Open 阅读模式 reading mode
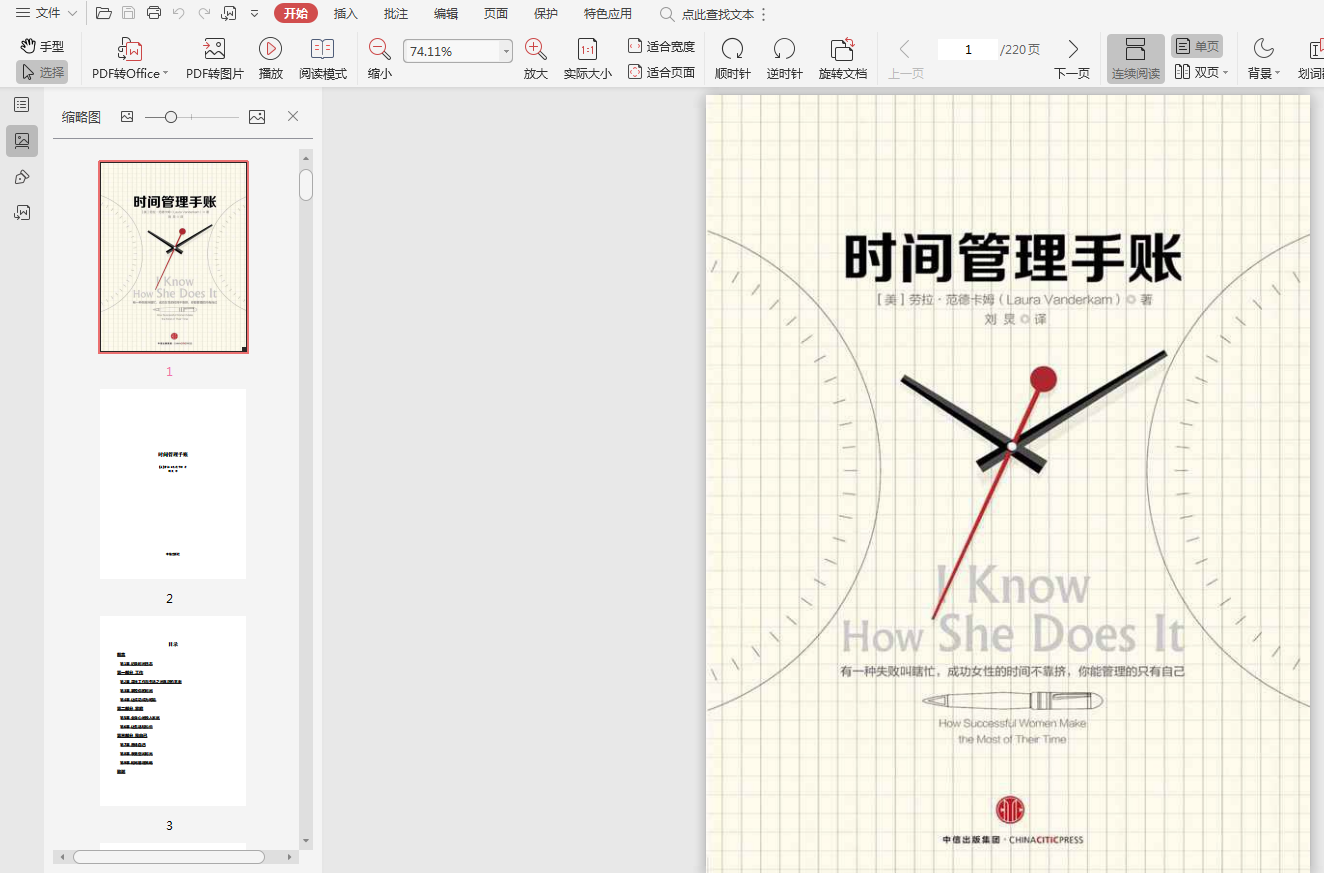 pos(322,49)
